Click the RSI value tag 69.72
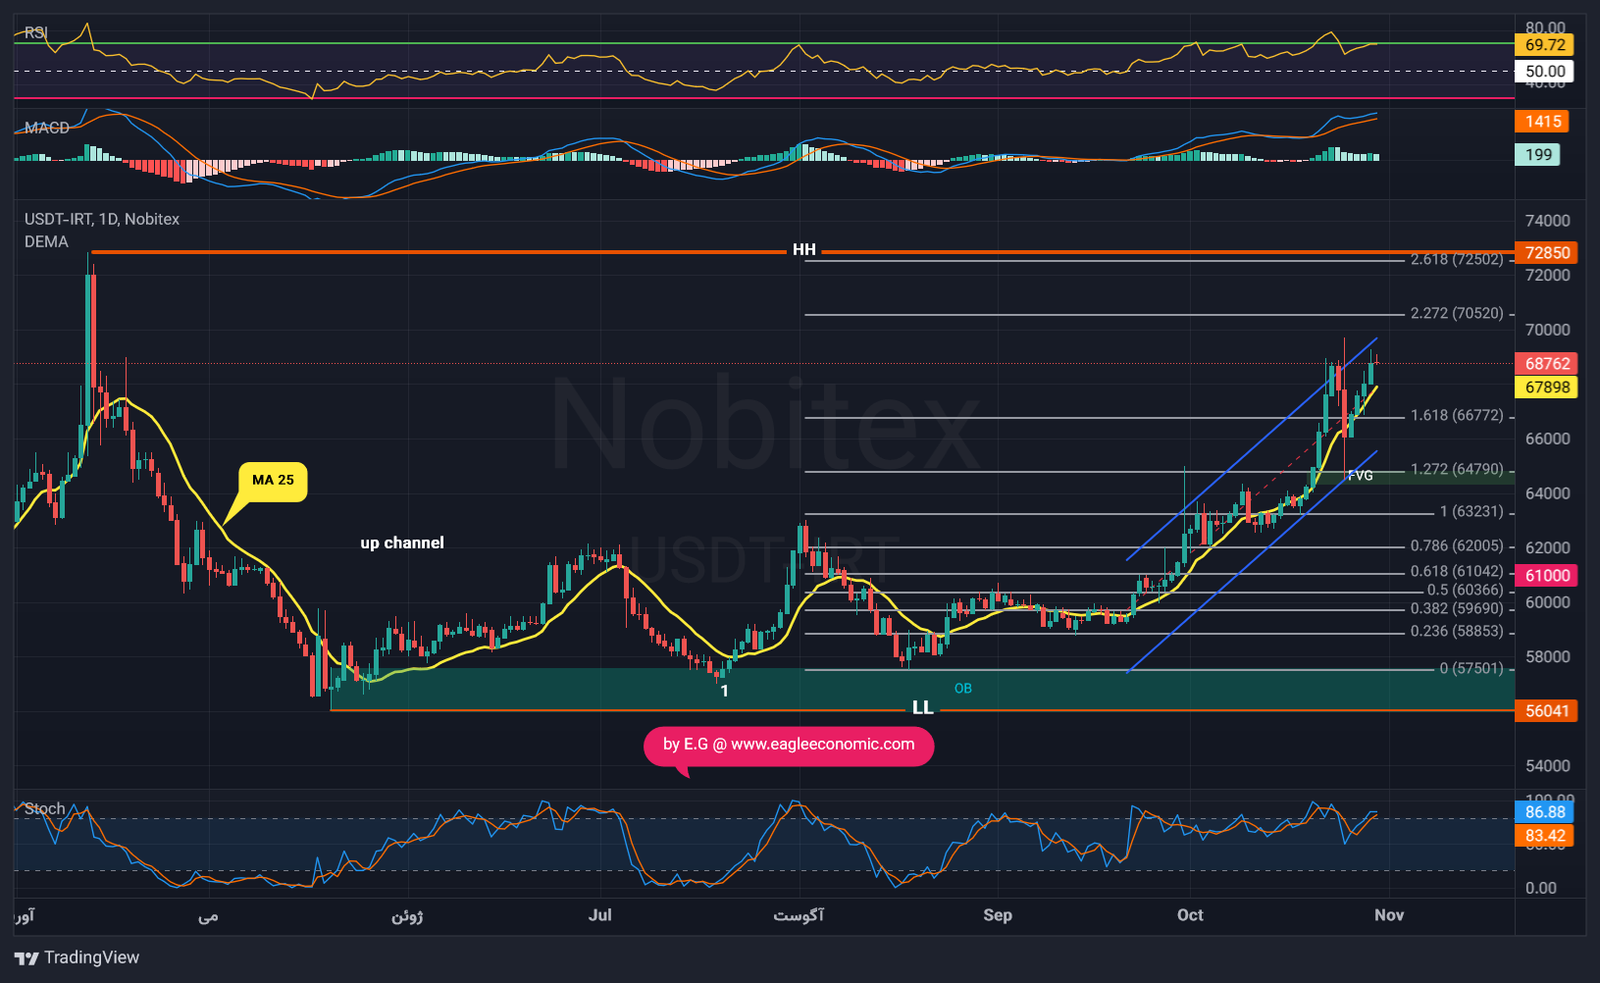Viewport: 1600px width, 983px height. pos(1545,45)
